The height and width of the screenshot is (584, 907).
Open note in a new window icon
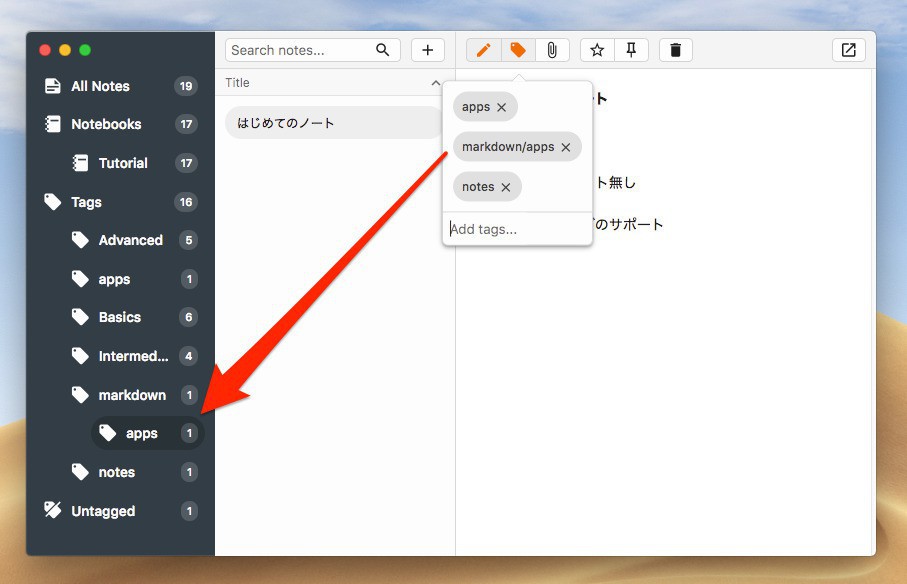coord(848,50)
